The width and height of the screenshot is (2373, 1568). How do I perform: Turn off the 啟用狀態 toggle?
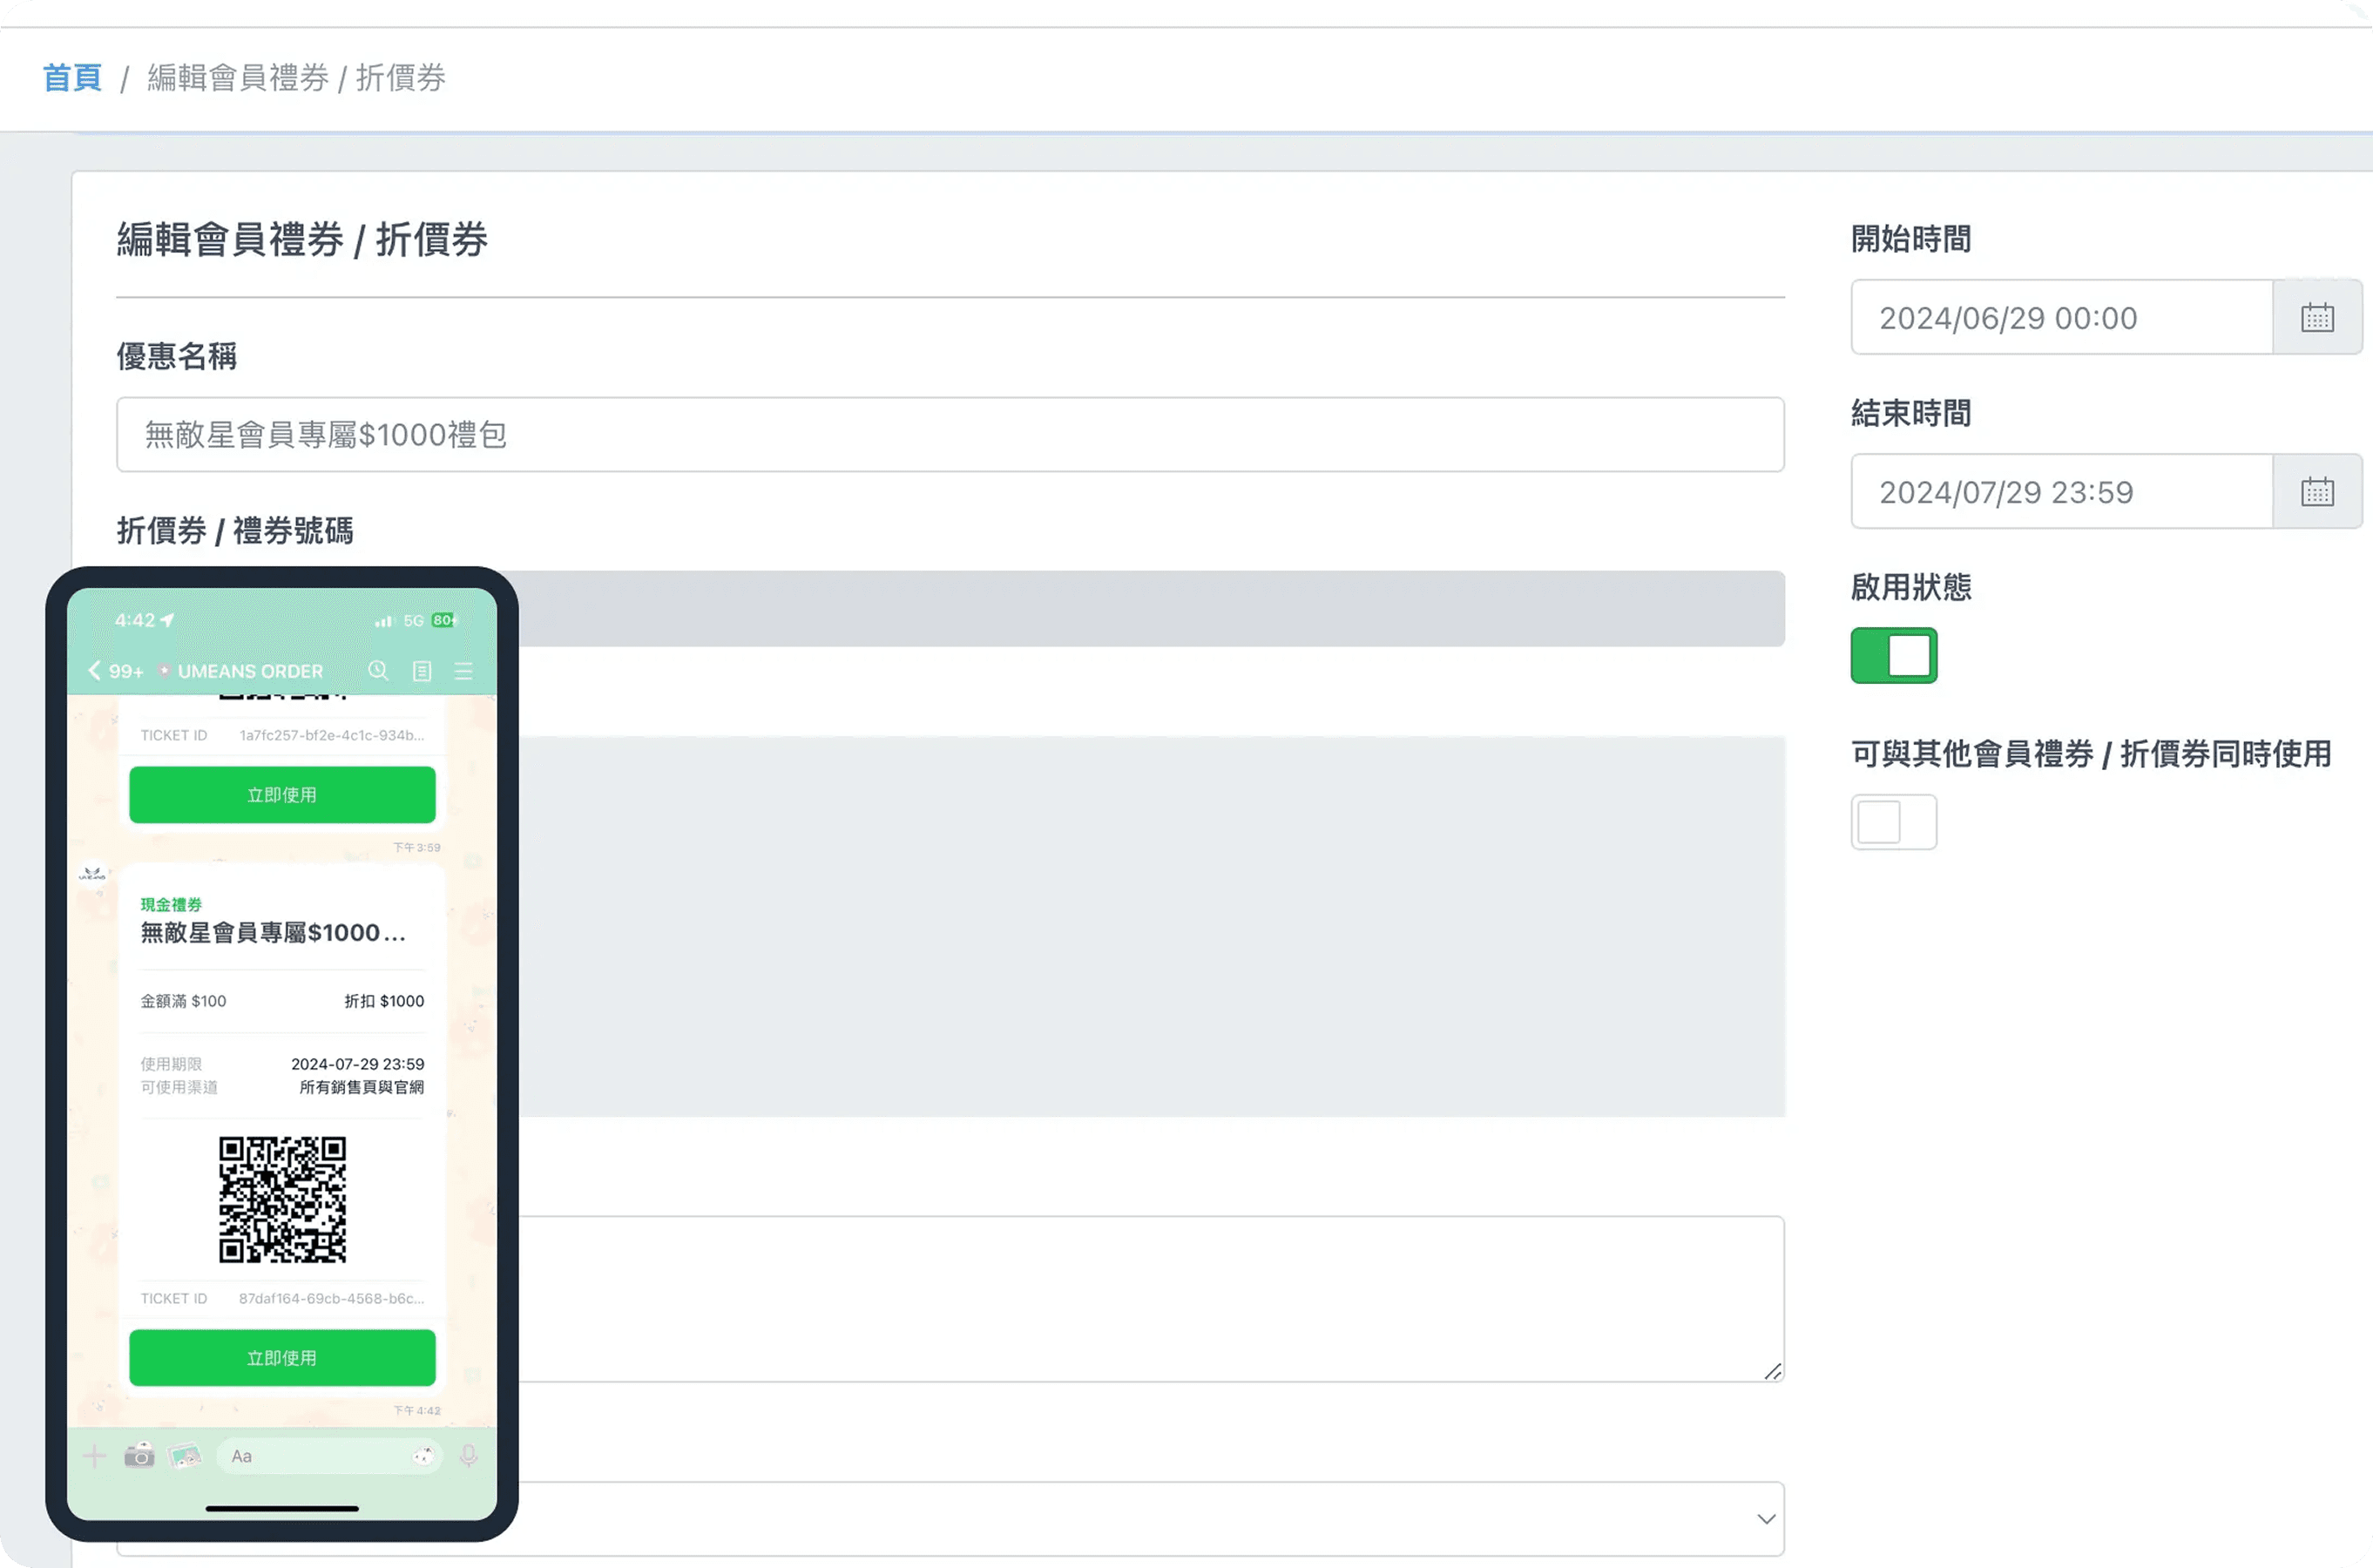coord(1894,655)
